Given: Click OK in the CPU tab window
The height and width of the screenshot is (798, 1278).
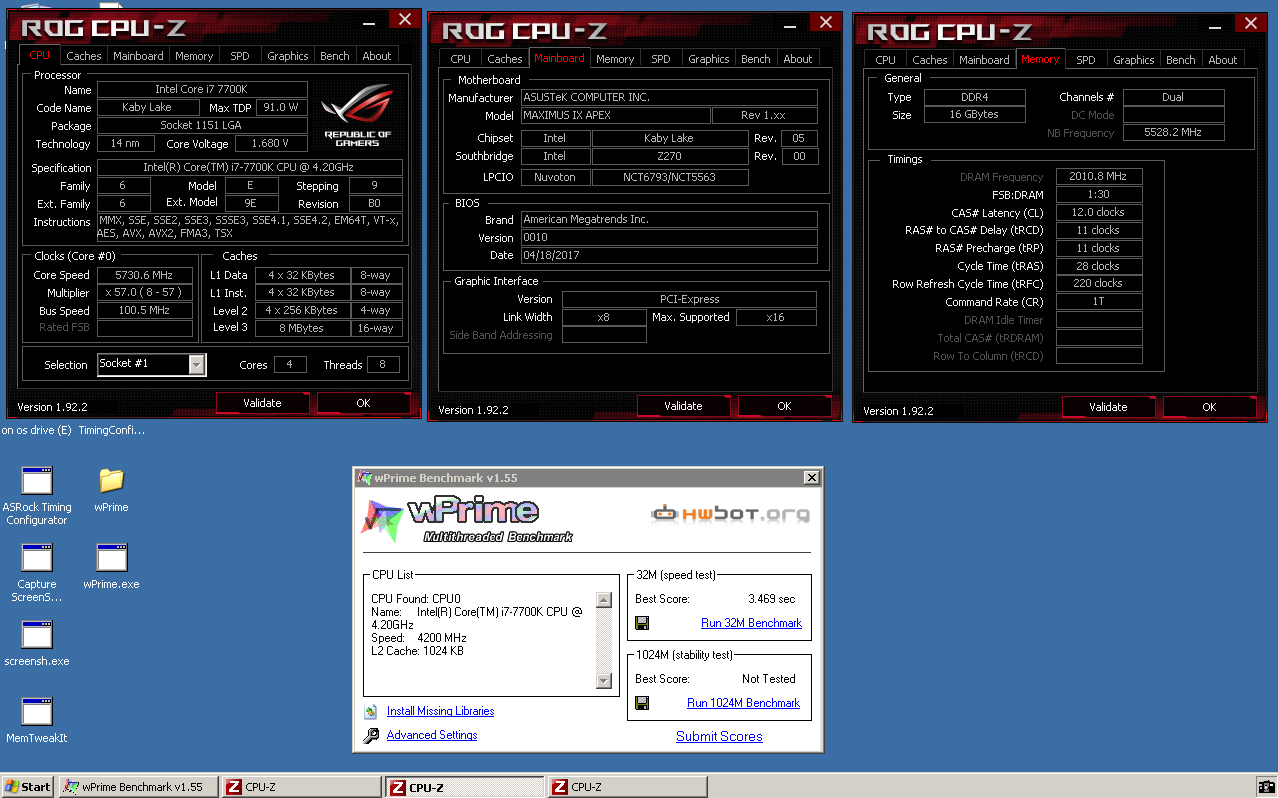Looking at the screenshot, I should coord(363,403).
